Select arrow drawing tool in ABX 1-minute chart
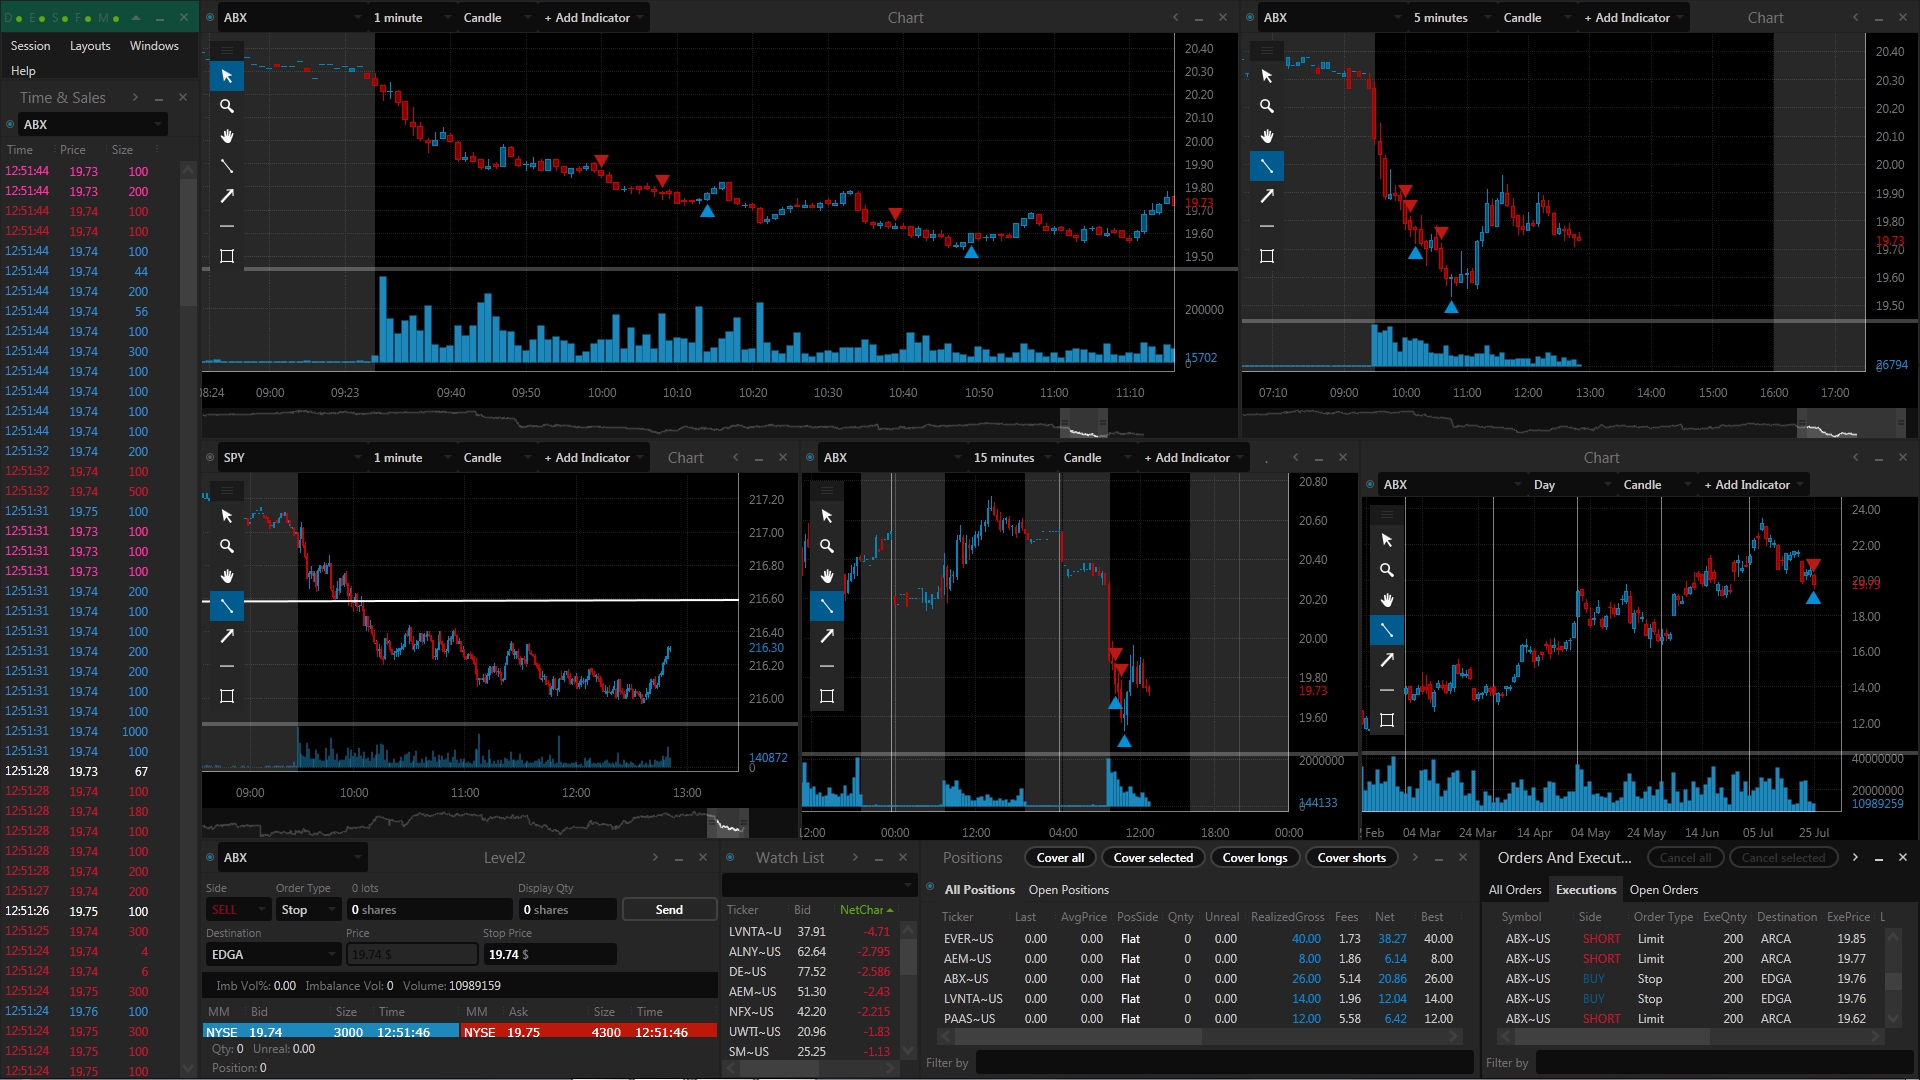 click(227, 196)
